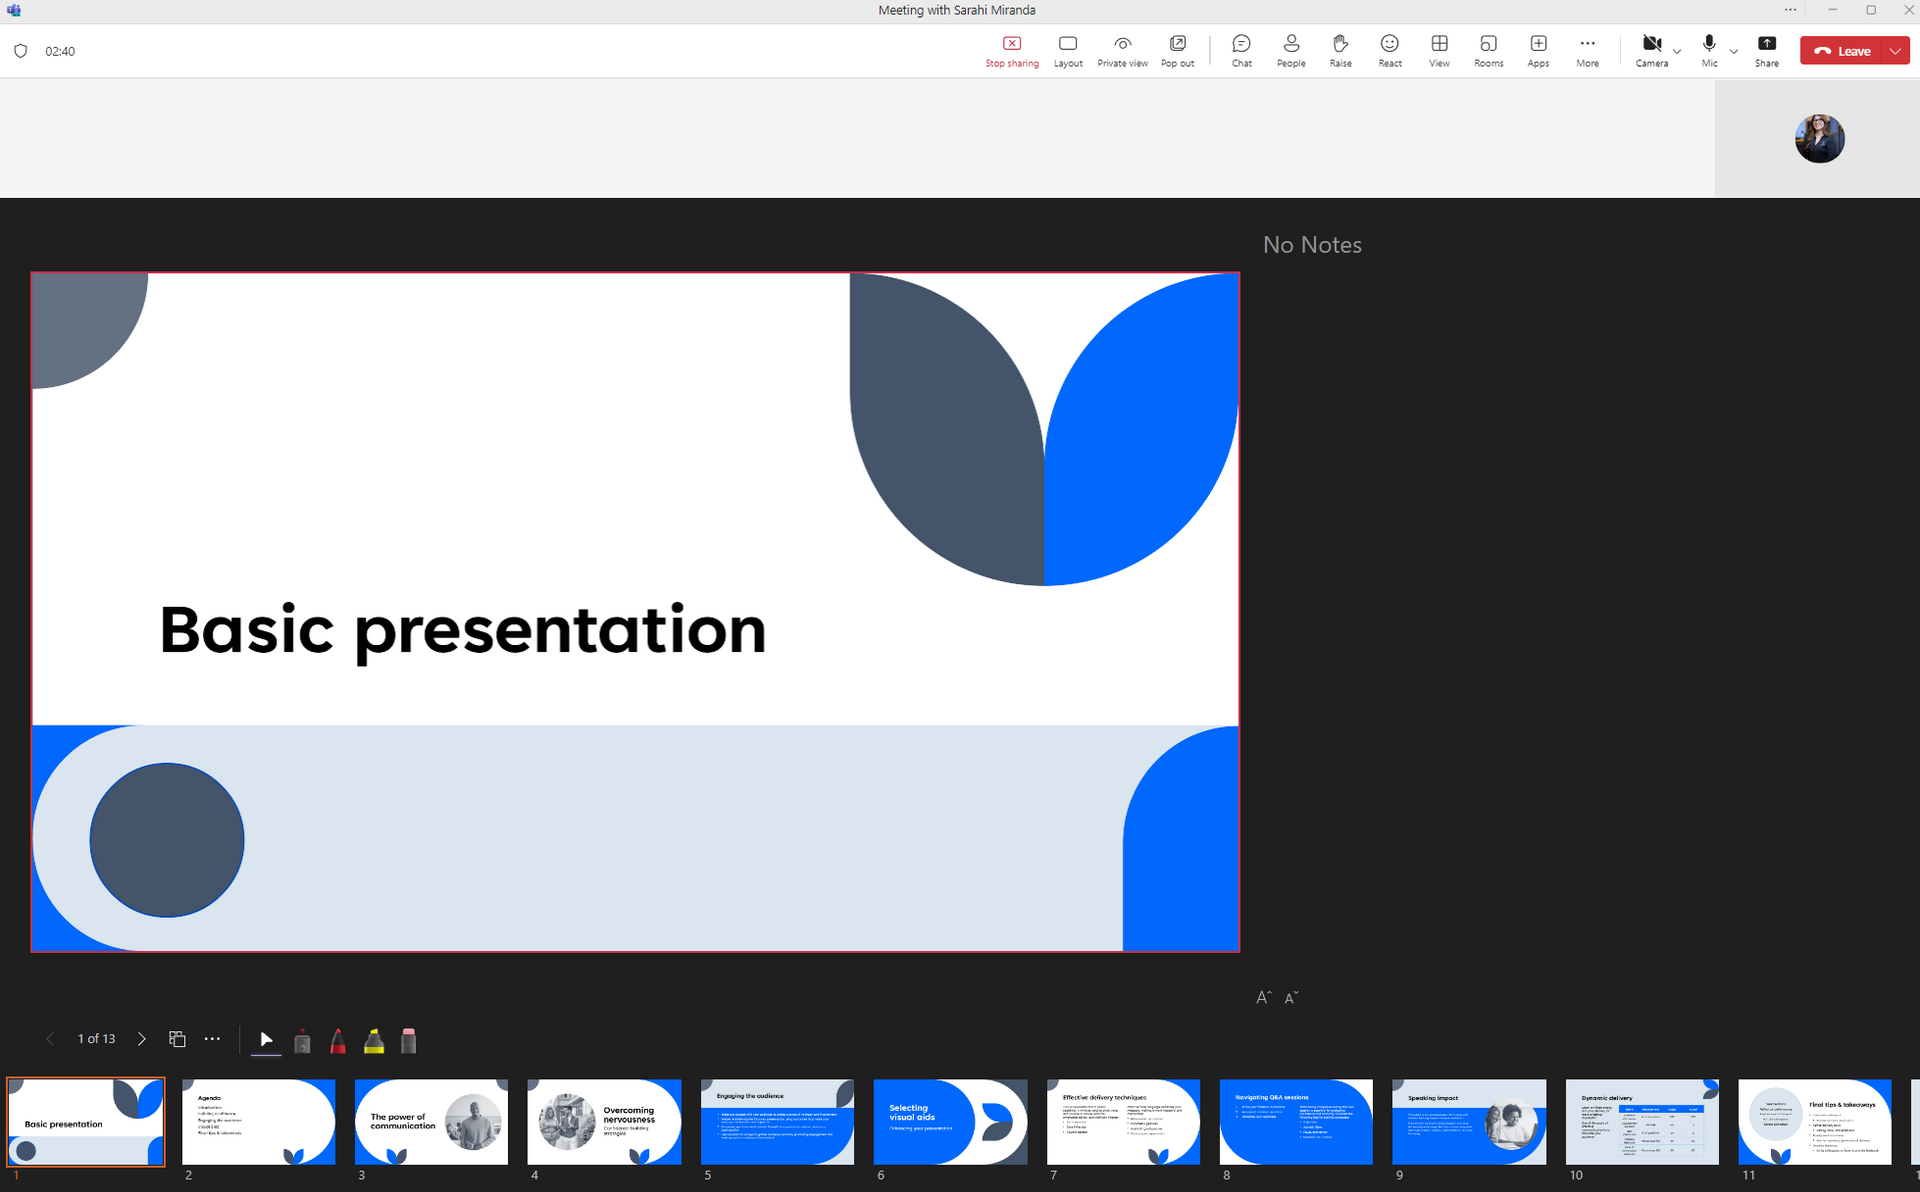Select the eraser annotation tool
This screenshot has height=1192, width=1920.
(x=409, y=1040)
